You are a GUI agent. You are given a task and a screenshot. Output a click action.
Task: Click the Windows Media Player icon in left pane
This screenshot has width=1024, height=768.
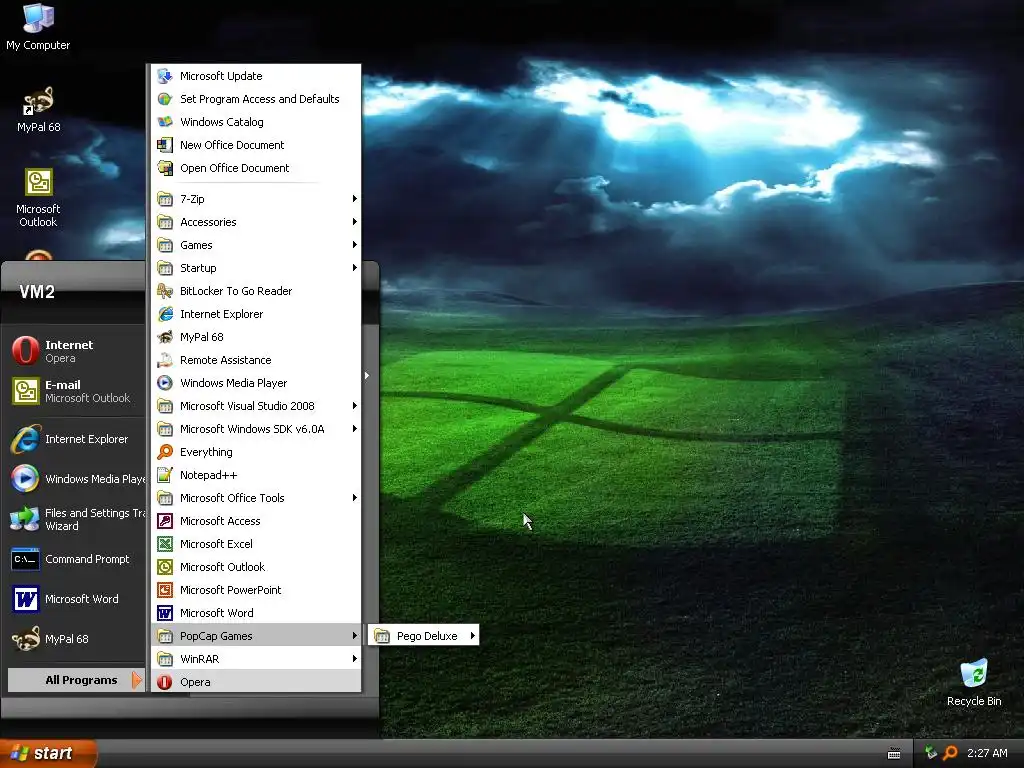click(x=25, y=479)
